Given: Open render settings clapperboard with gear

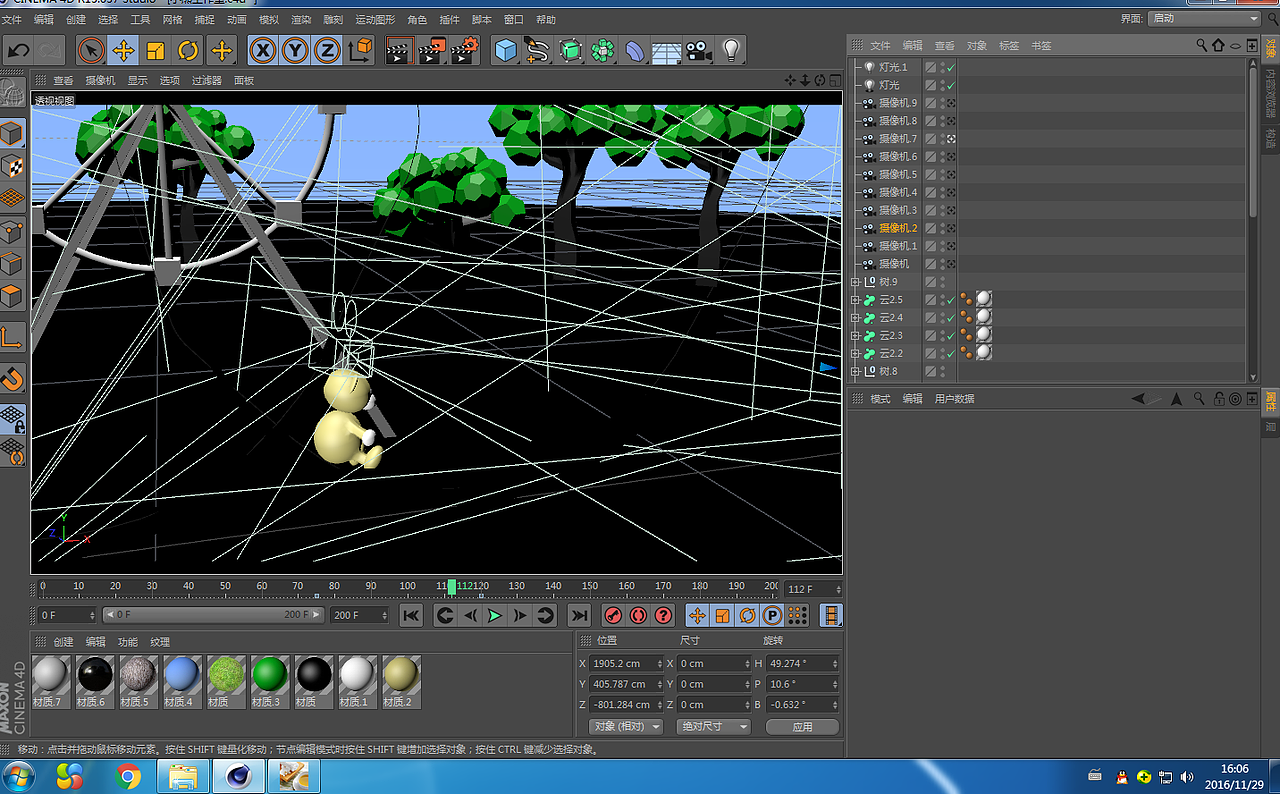Looking at the screenshot, I should click(465, 50).
